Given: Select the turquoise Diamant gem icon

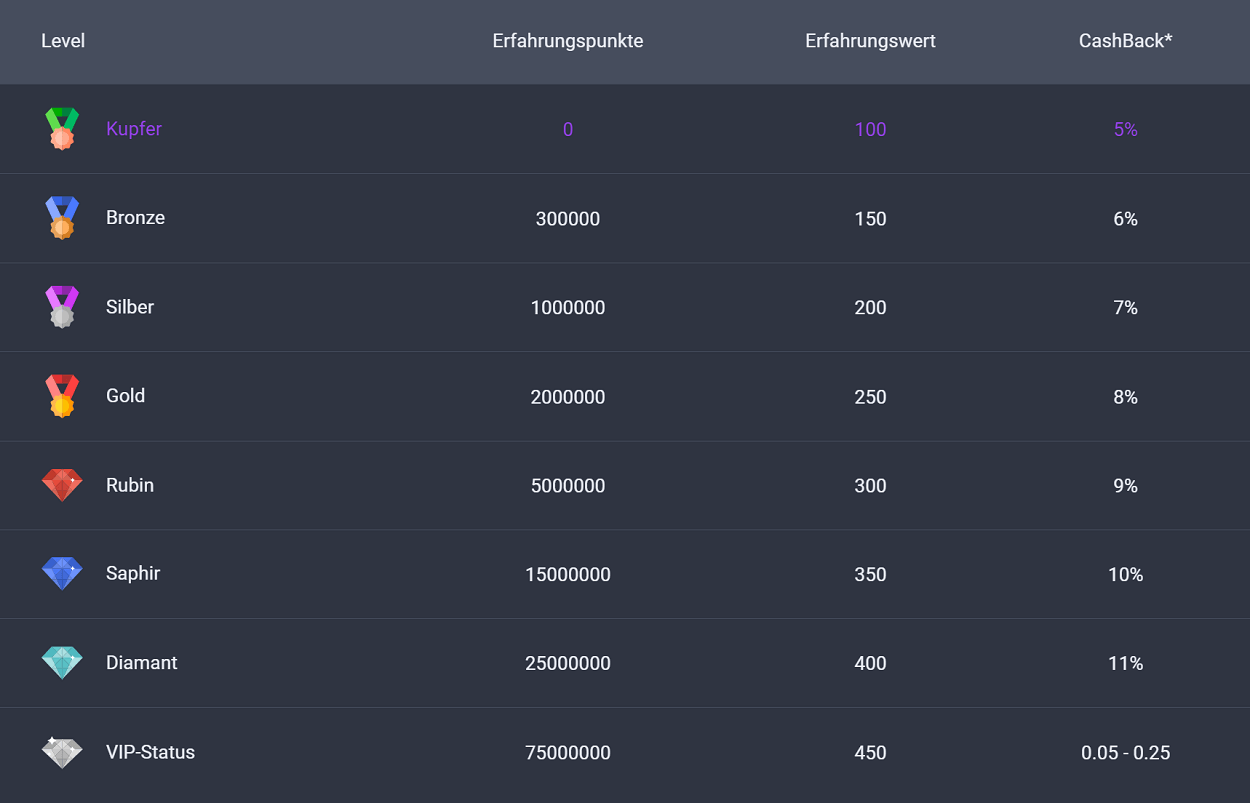Looking at the screenshot, I should [61, 662].
